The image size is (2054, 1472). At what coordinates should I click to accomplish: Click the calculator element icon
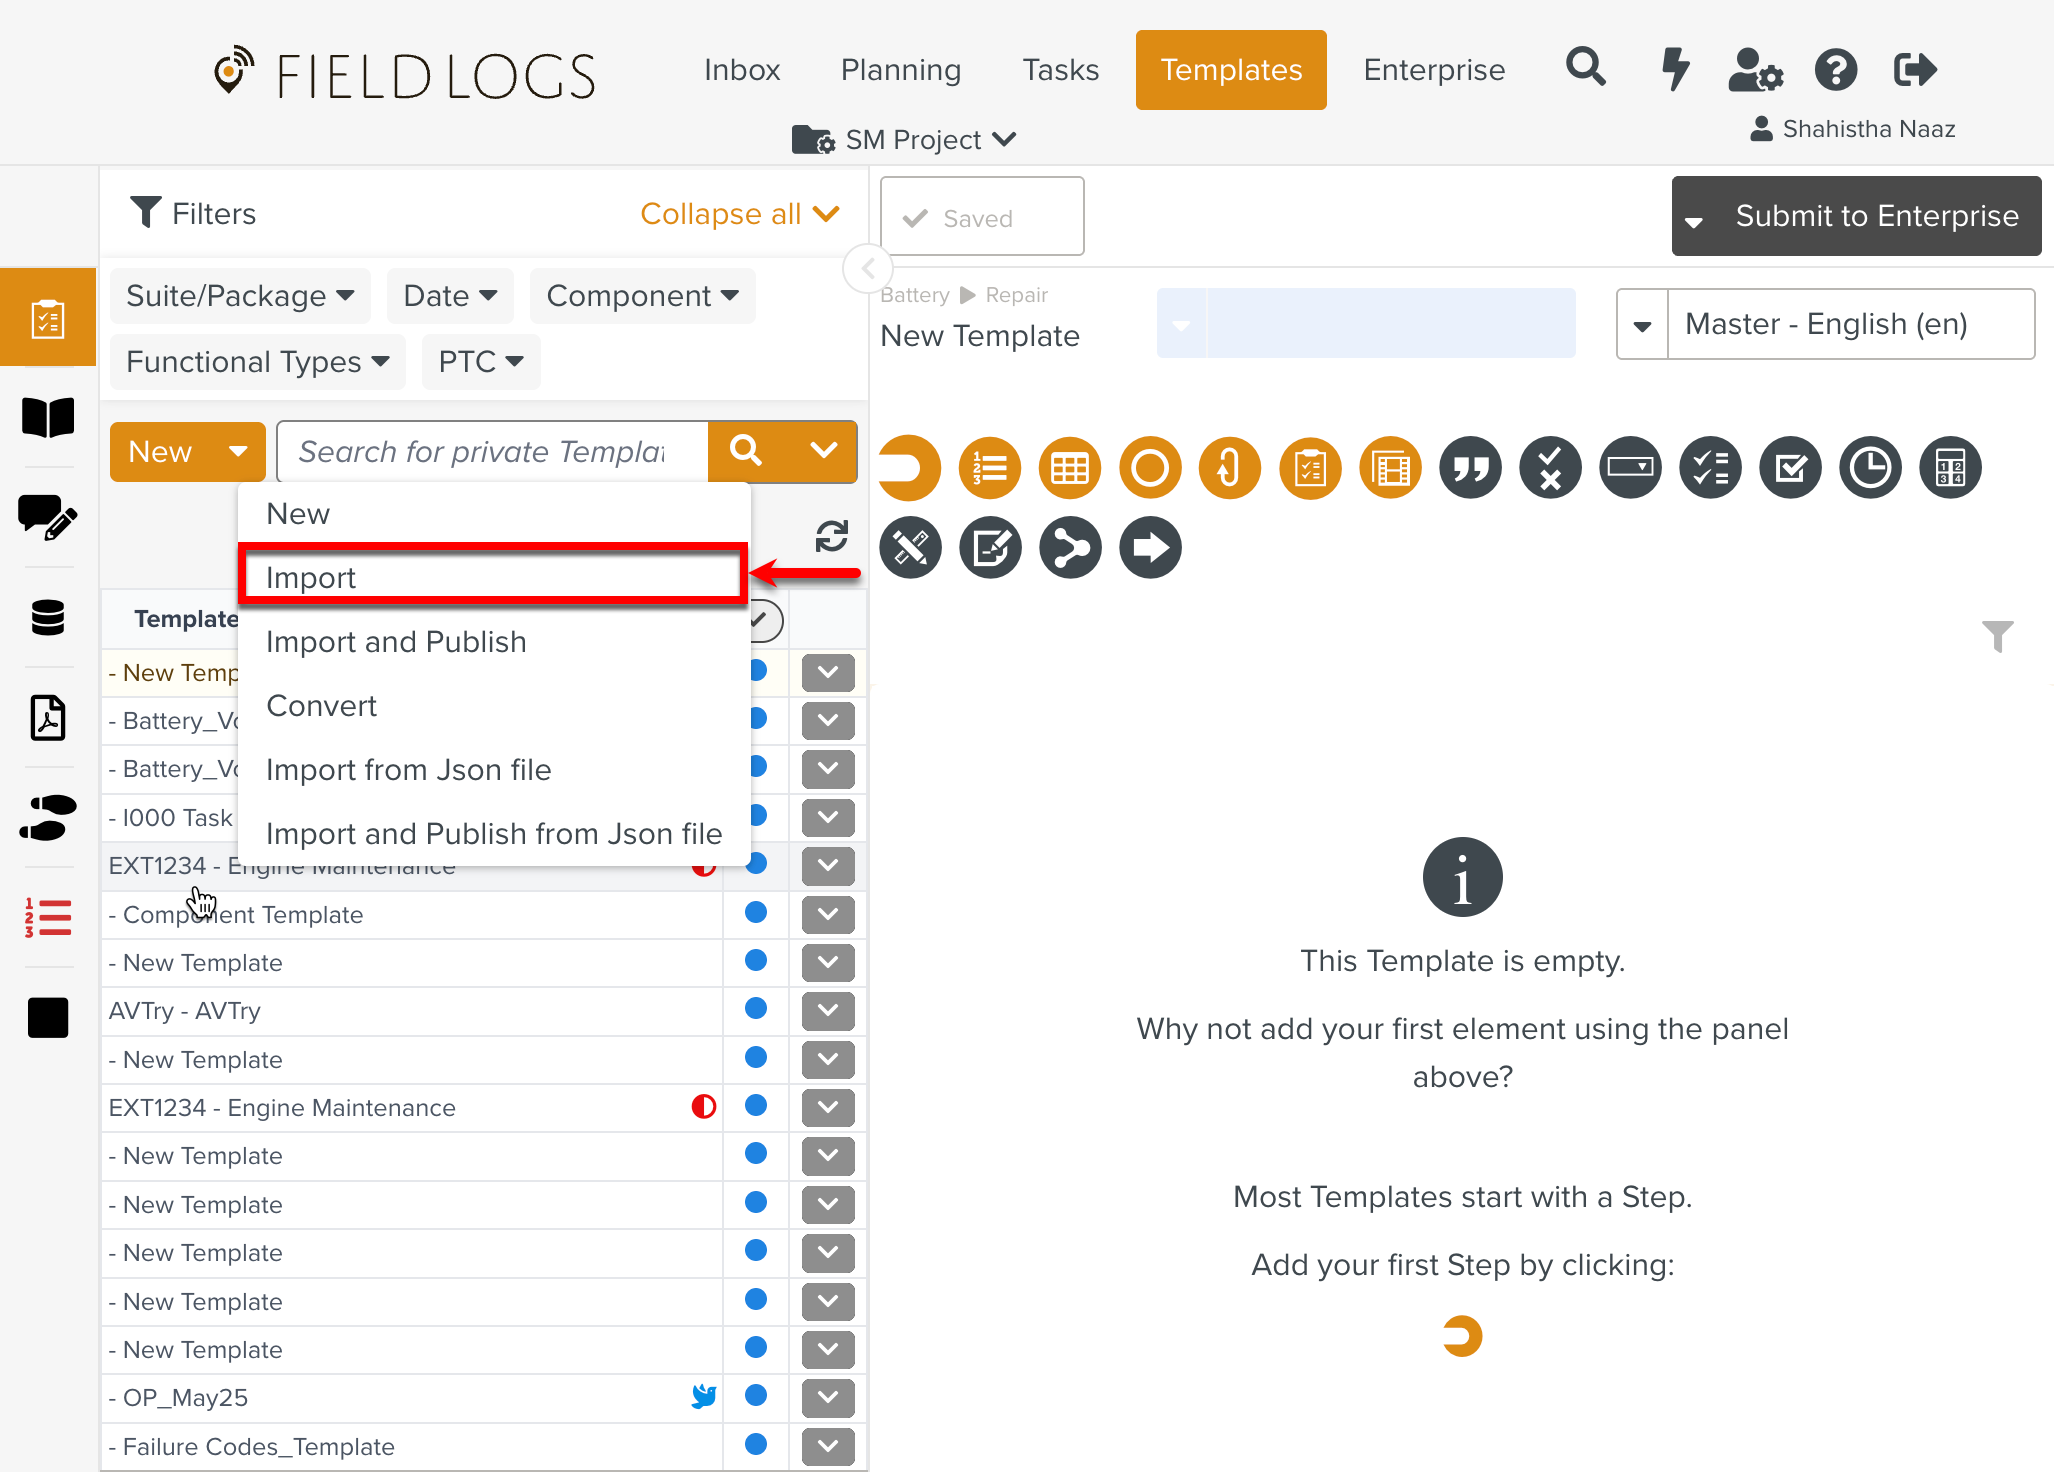(1949, 467)
